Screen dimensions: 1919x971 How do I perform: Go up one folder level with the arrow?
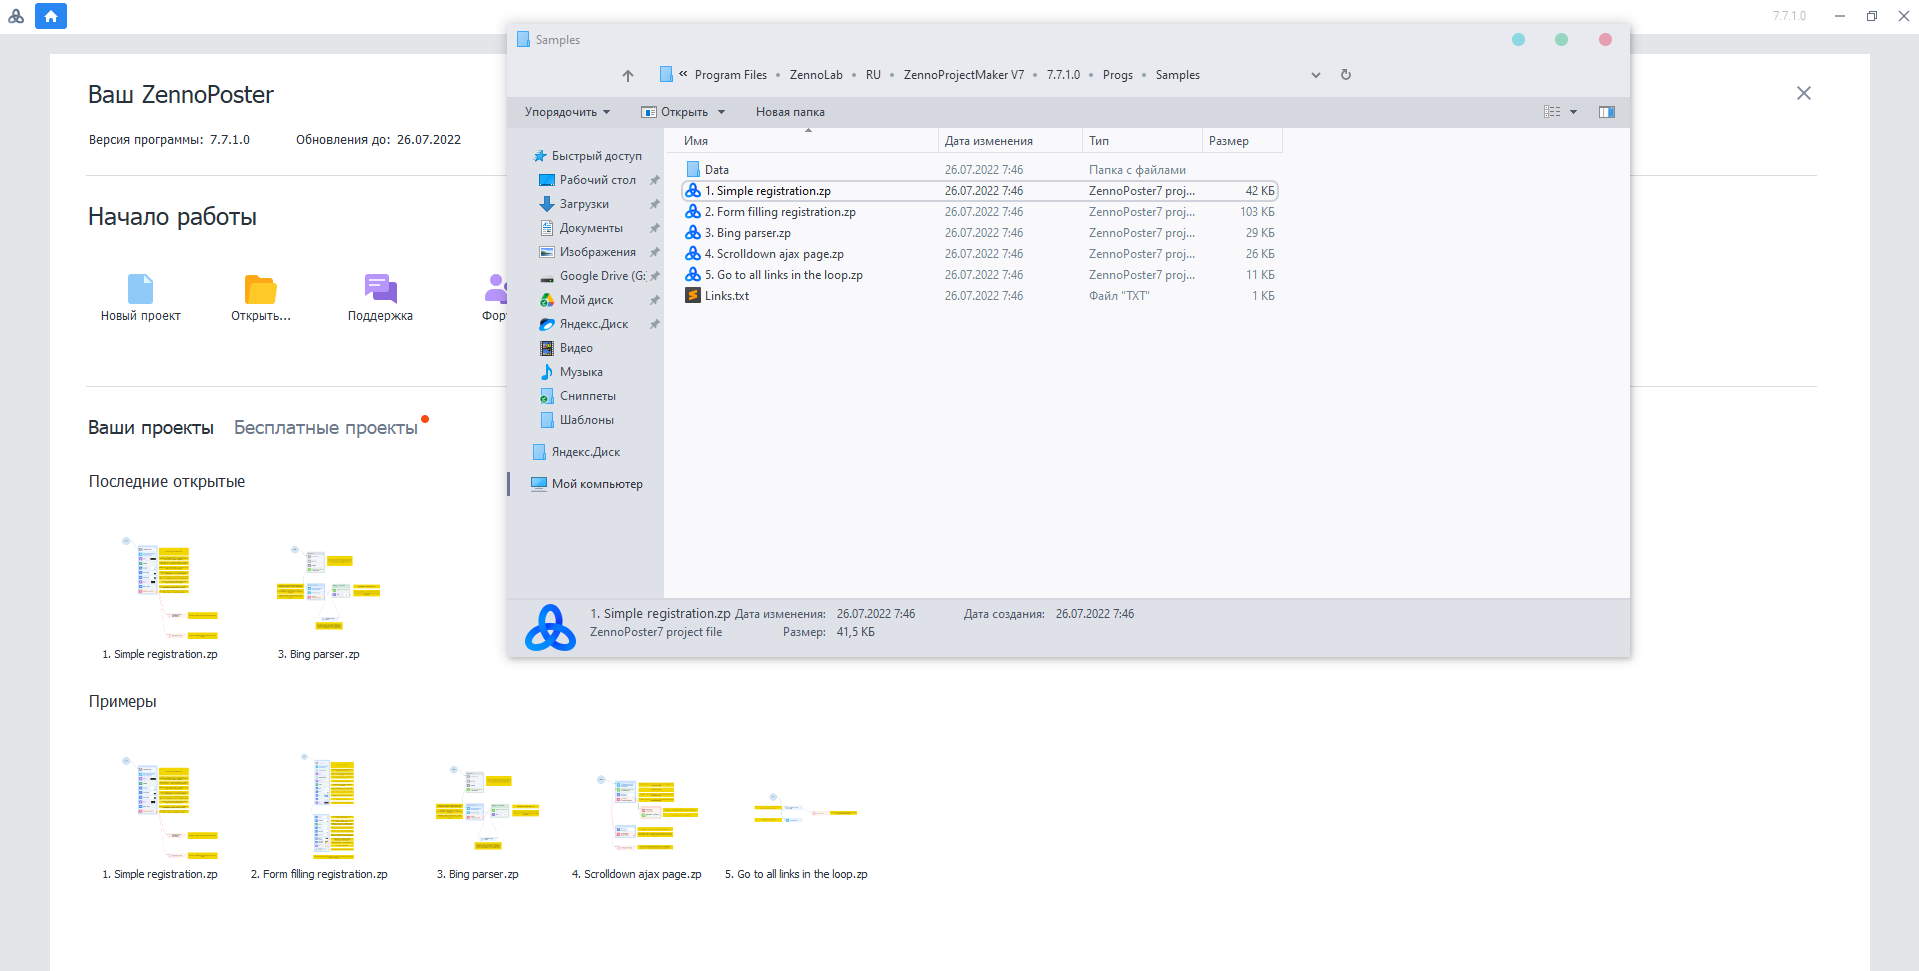pyautogui.click(x=628, y=75)
